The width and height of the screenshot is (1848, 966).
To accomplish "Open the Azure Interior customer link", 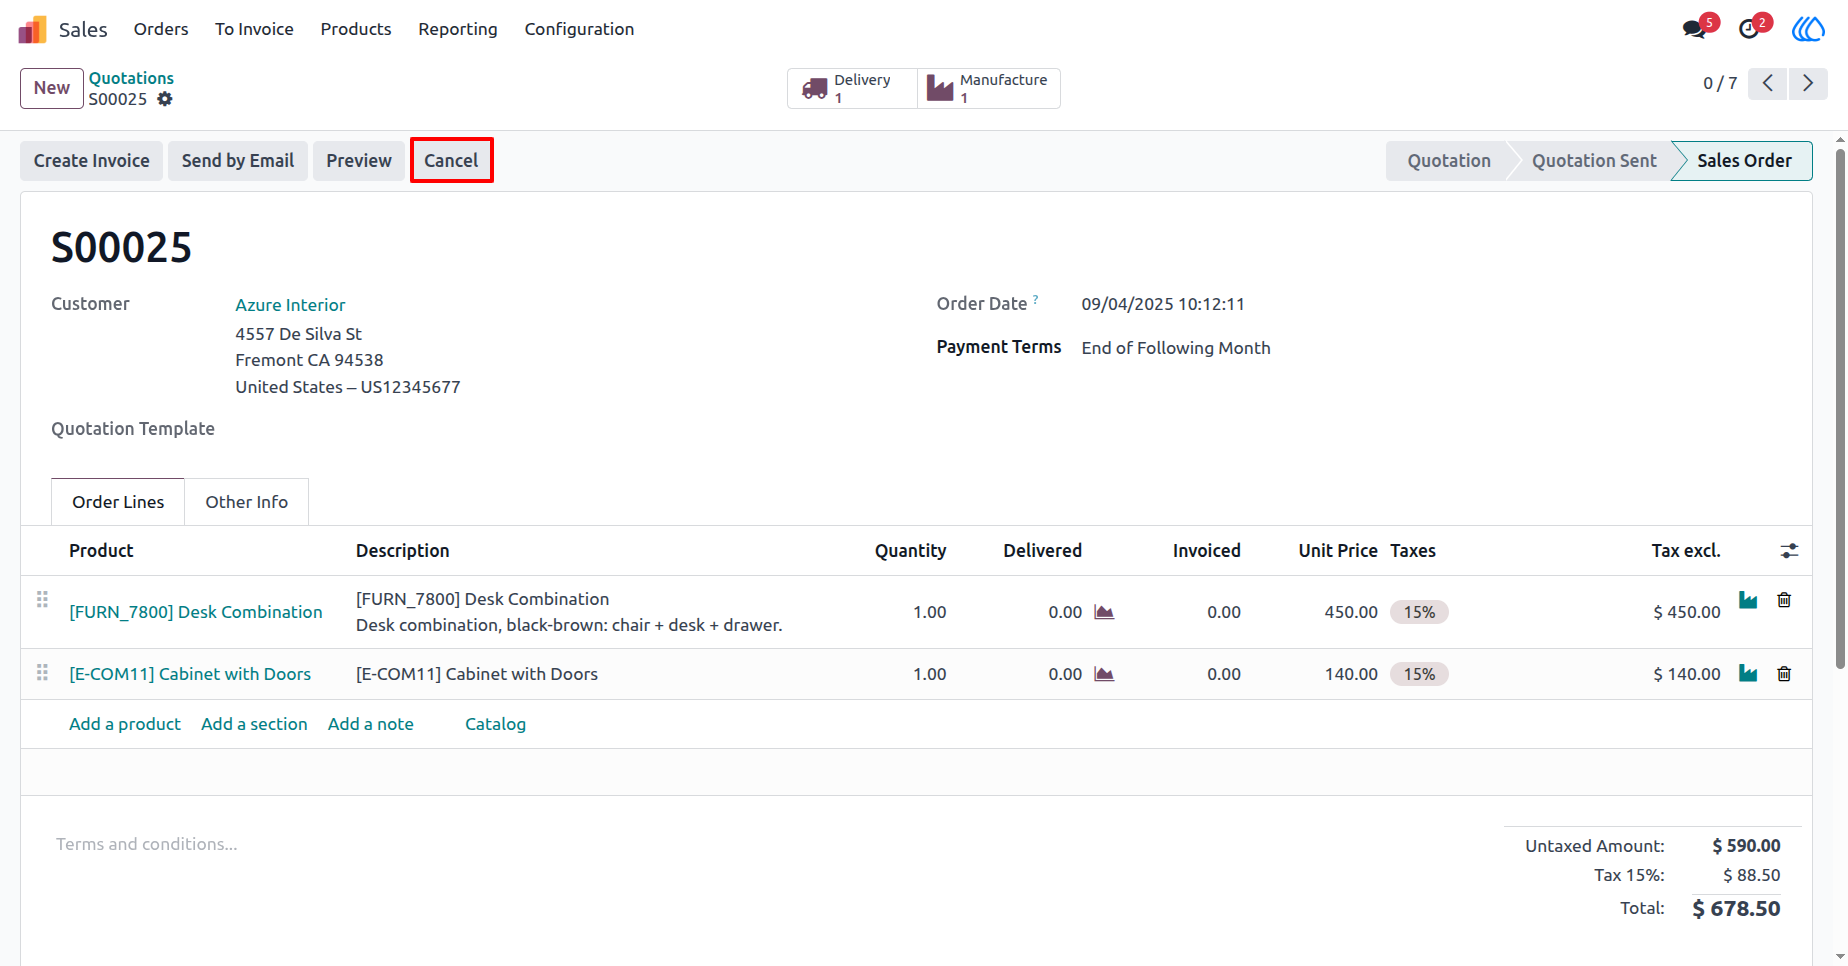I will click(x=290, y=305).
